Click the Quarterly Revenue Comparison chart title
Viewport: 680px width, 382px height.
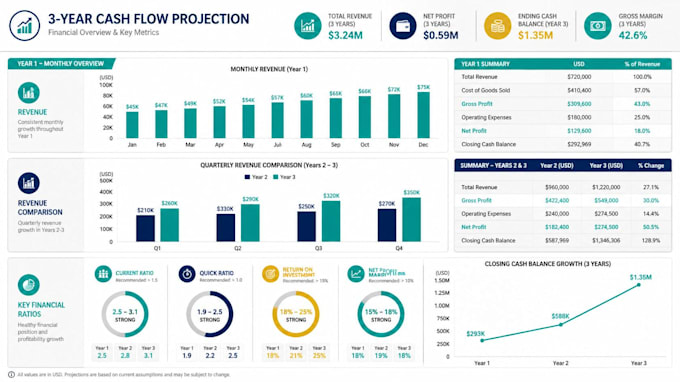[x=269, y=165]
